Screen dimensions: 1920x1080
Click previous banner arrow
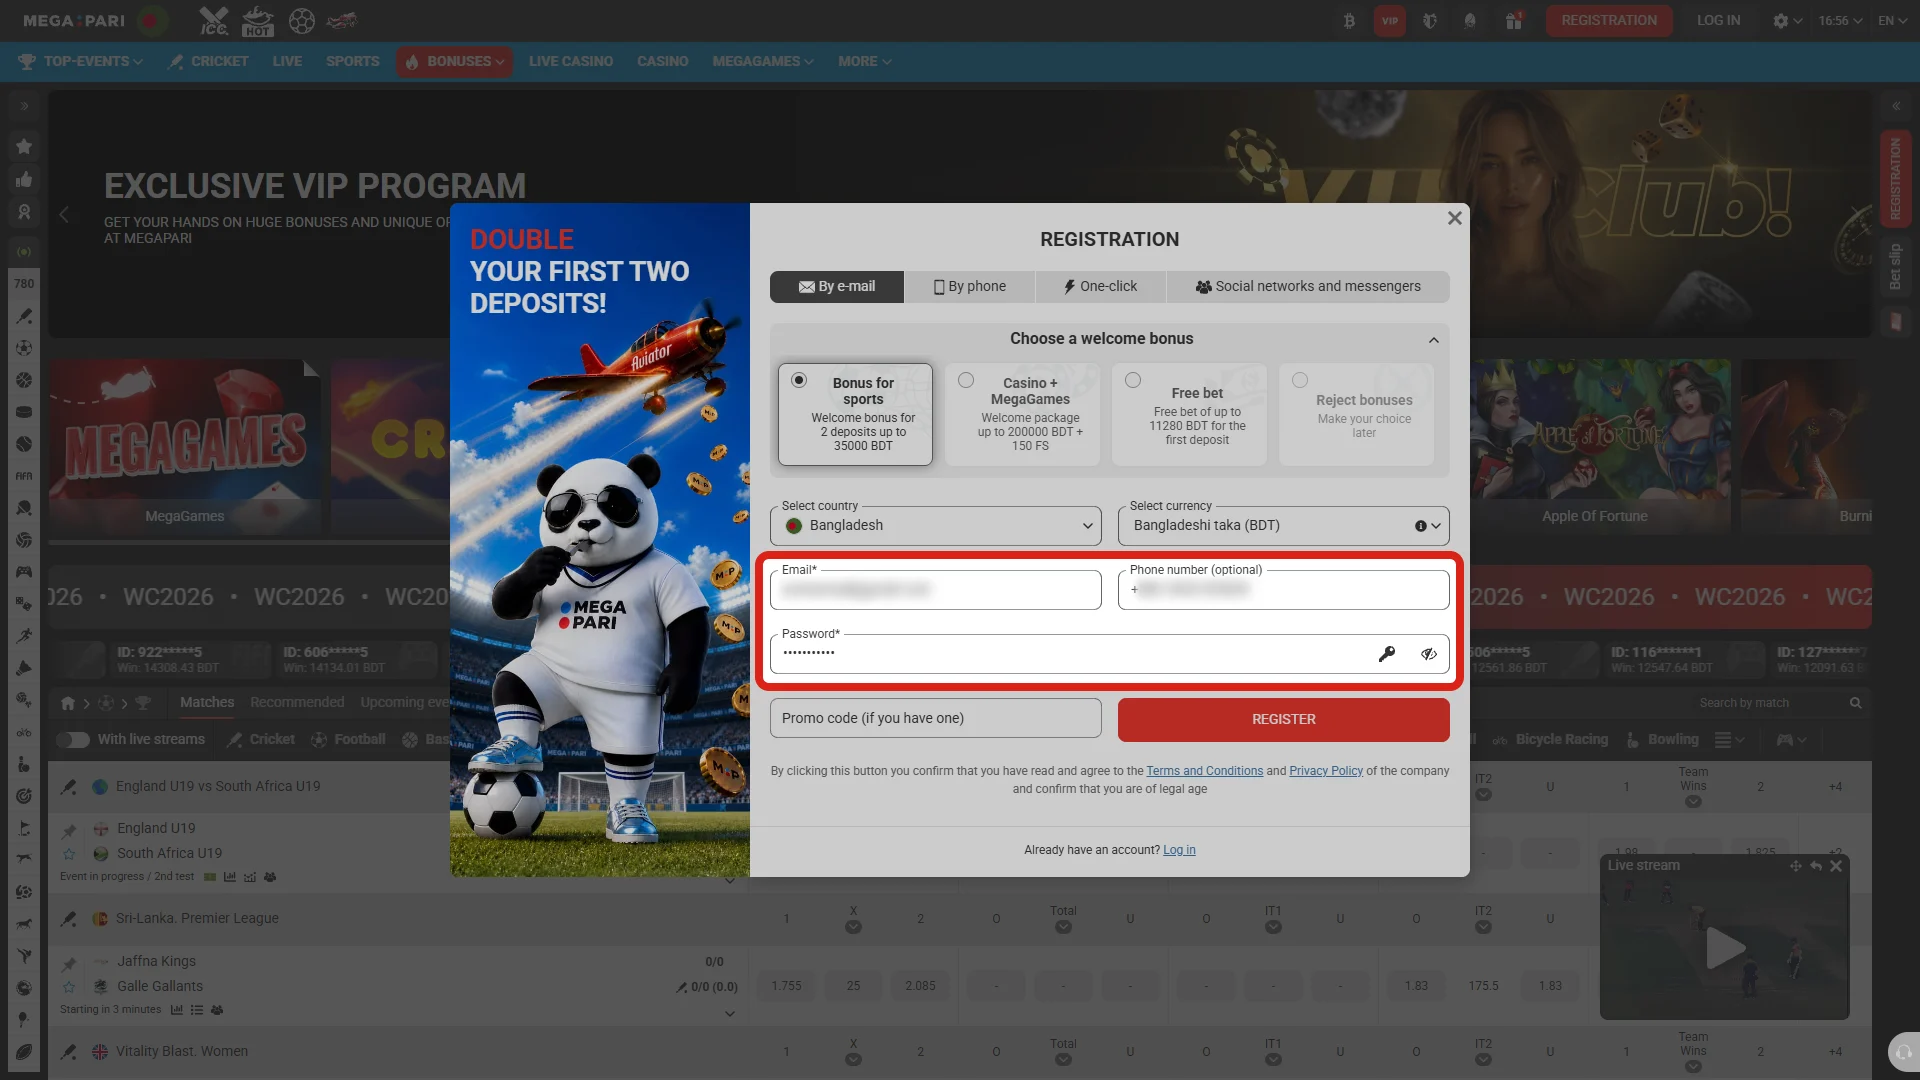[64, 214]
